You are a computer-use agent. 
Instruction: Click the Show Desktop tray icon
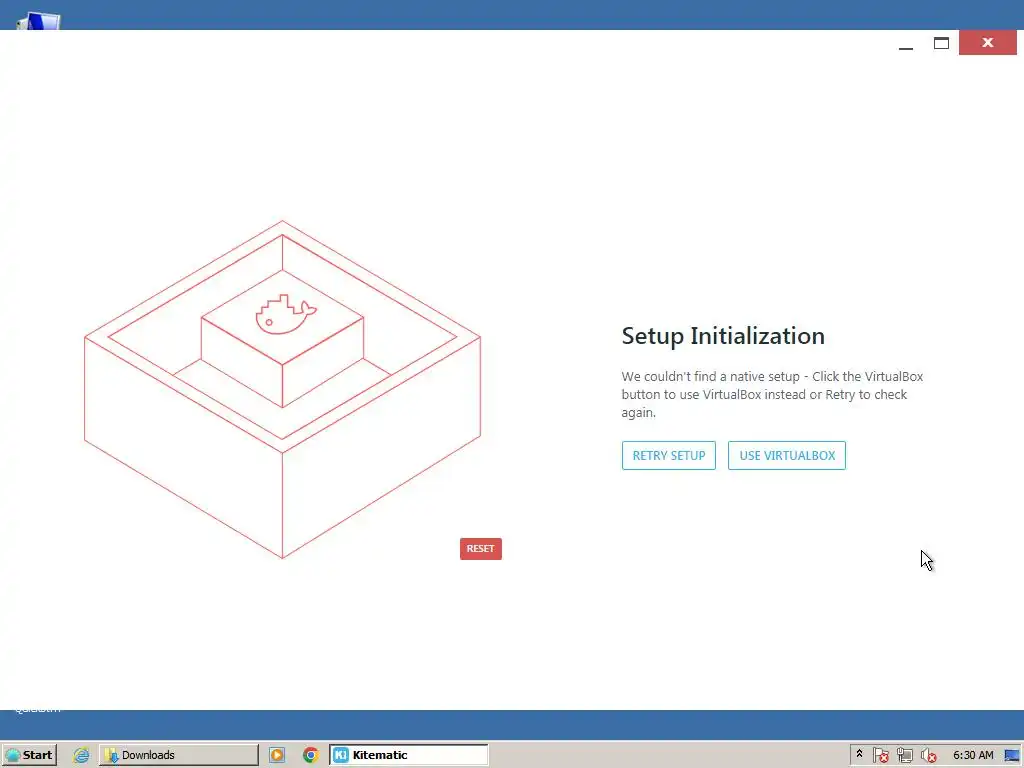(x=1012, y=755)
